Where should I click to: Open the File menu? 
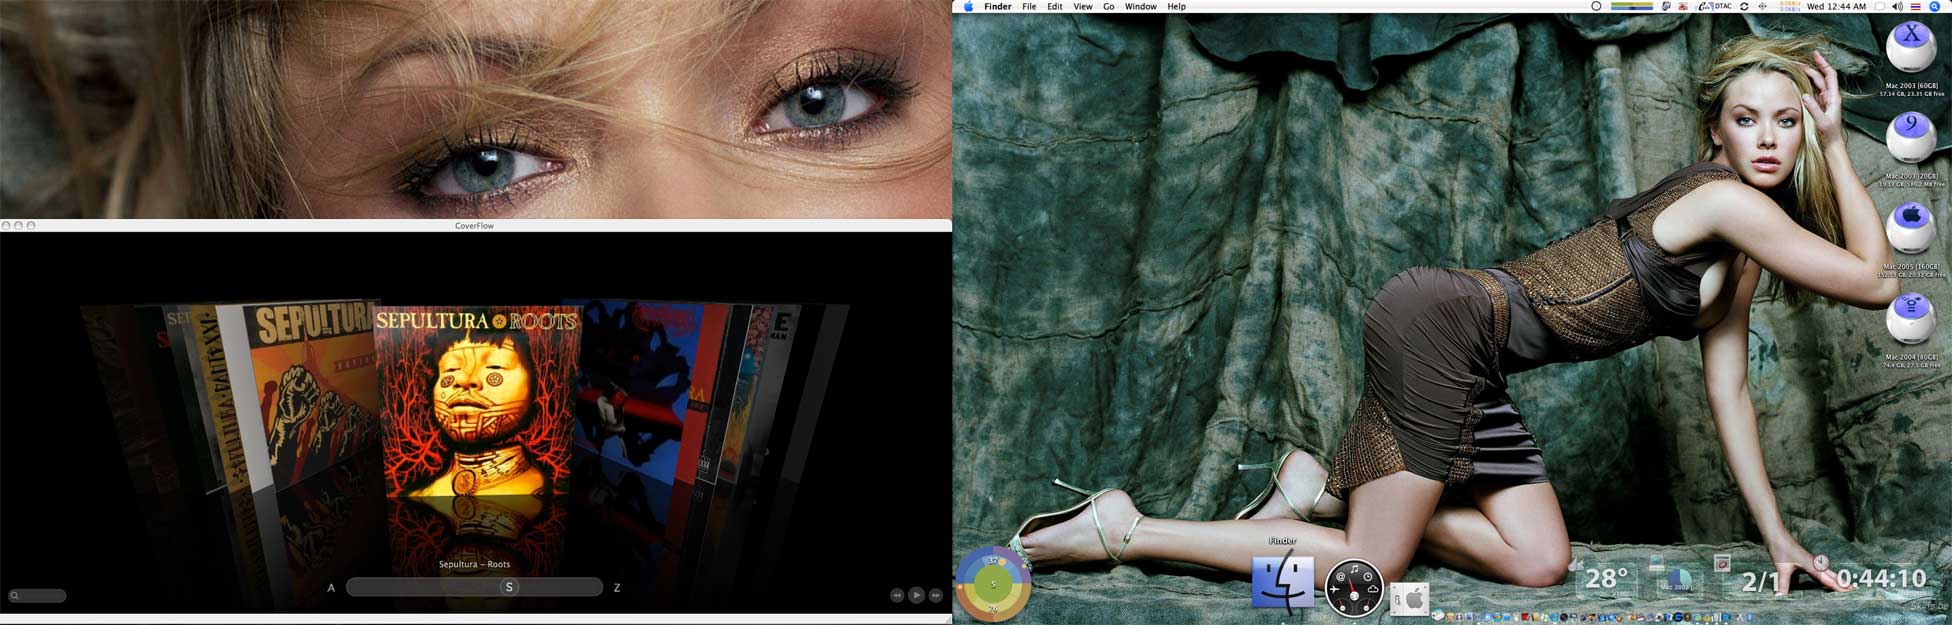(1029, 7)
